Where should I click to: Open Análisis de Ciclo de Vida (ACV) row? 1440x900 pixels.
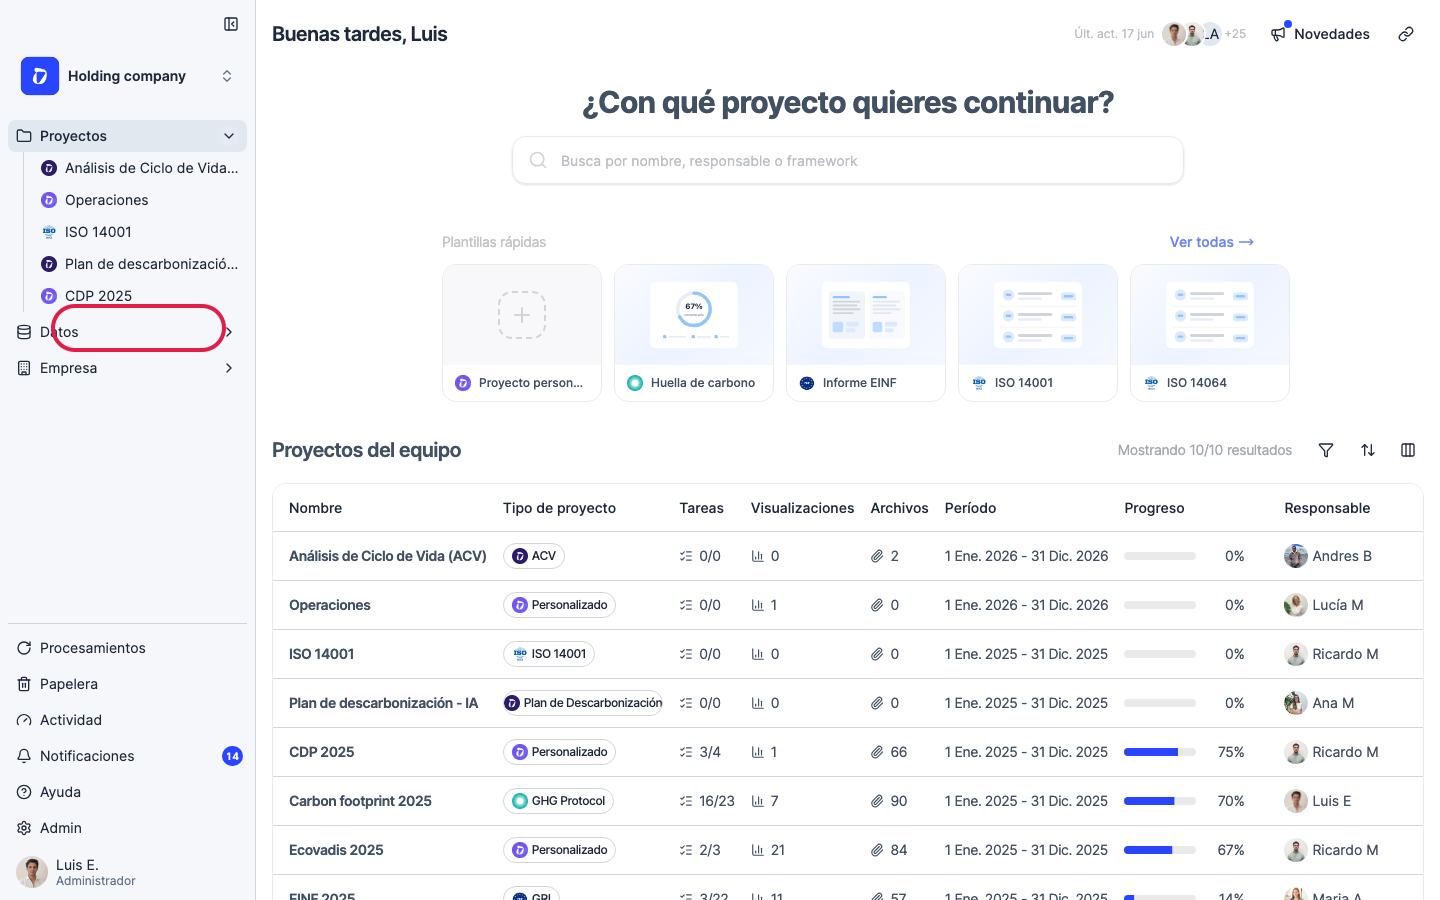click(x=847, y=556)
